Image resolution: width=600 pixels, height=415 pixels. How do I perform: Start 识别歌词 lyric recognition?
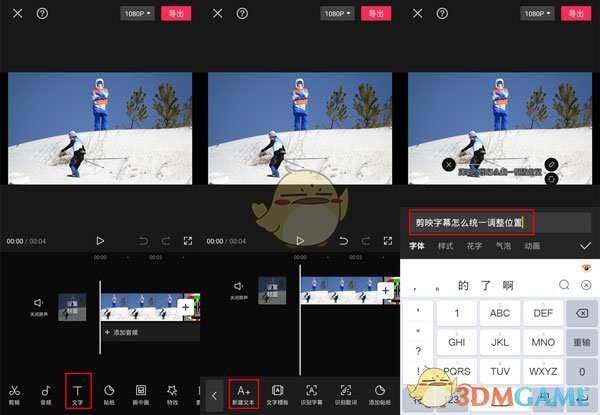click(346, 393)
